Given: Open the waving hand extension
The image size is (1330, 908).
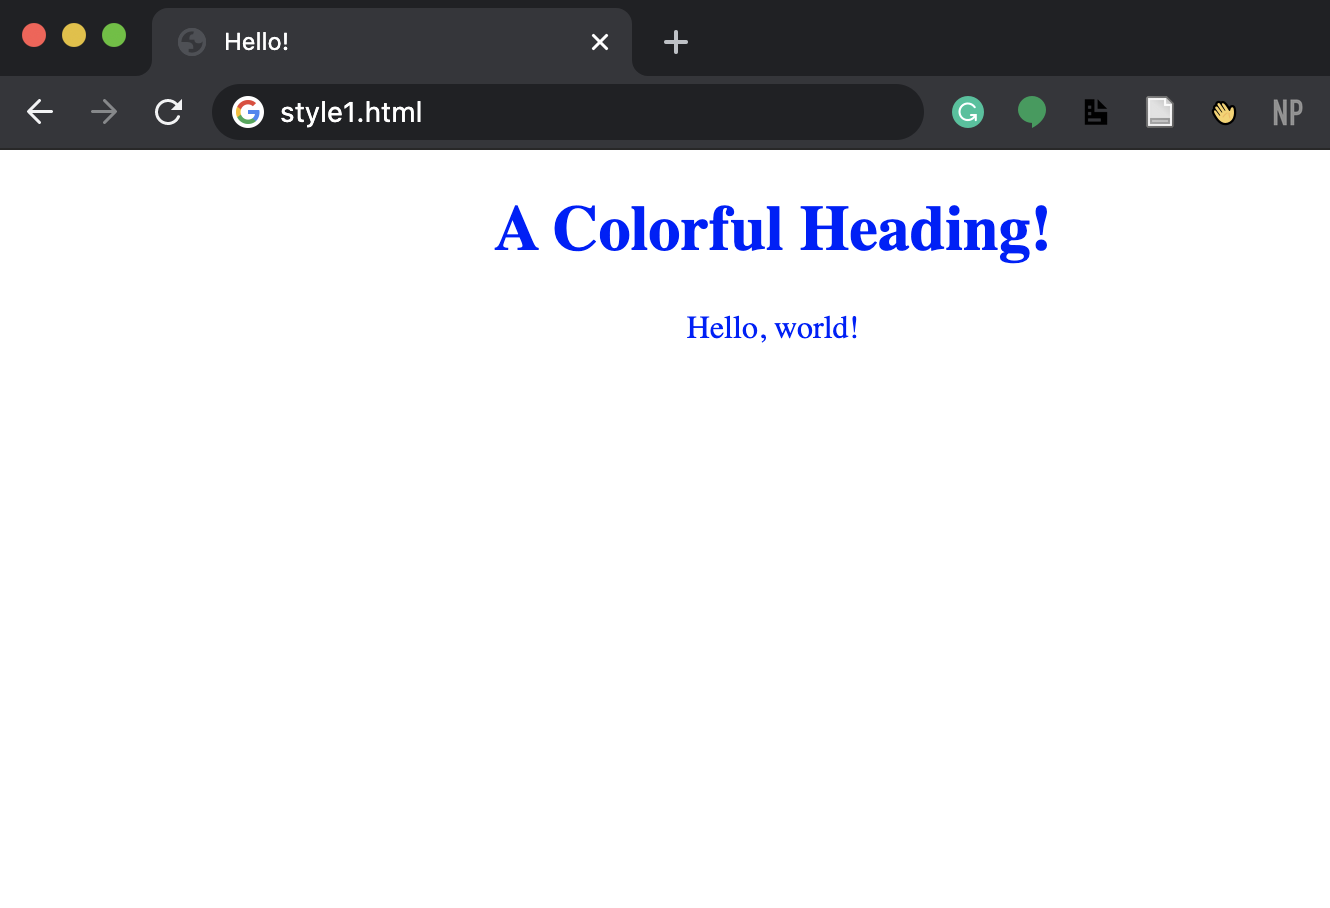Looking at the screenshot, I should pyautogui.click(x=1224, y=112).
